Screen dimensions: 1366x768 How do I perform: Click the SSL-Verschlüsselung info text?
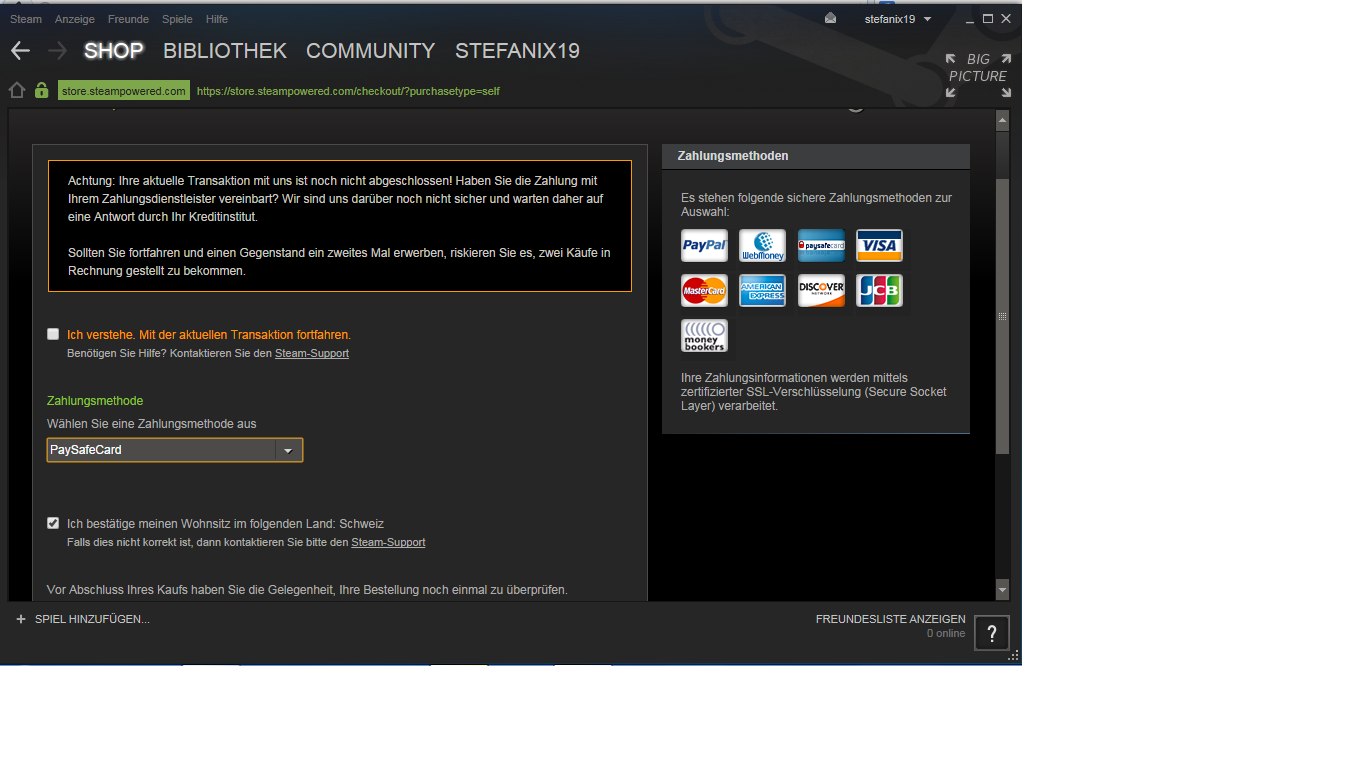point(814,392)
